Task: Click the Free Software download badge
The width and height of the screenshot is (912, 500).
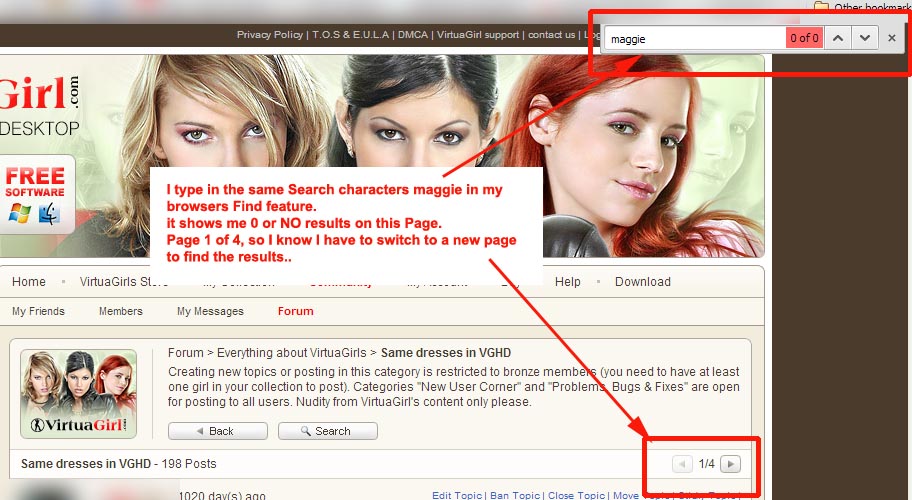Action: click(x=35, y=192)
